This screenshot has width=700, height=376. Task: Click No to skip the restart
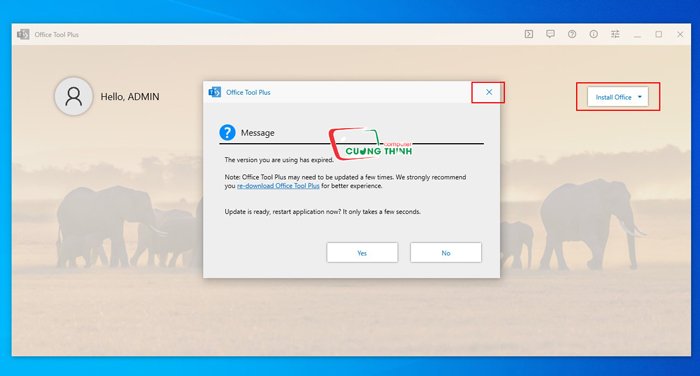(x=446, y=253)
